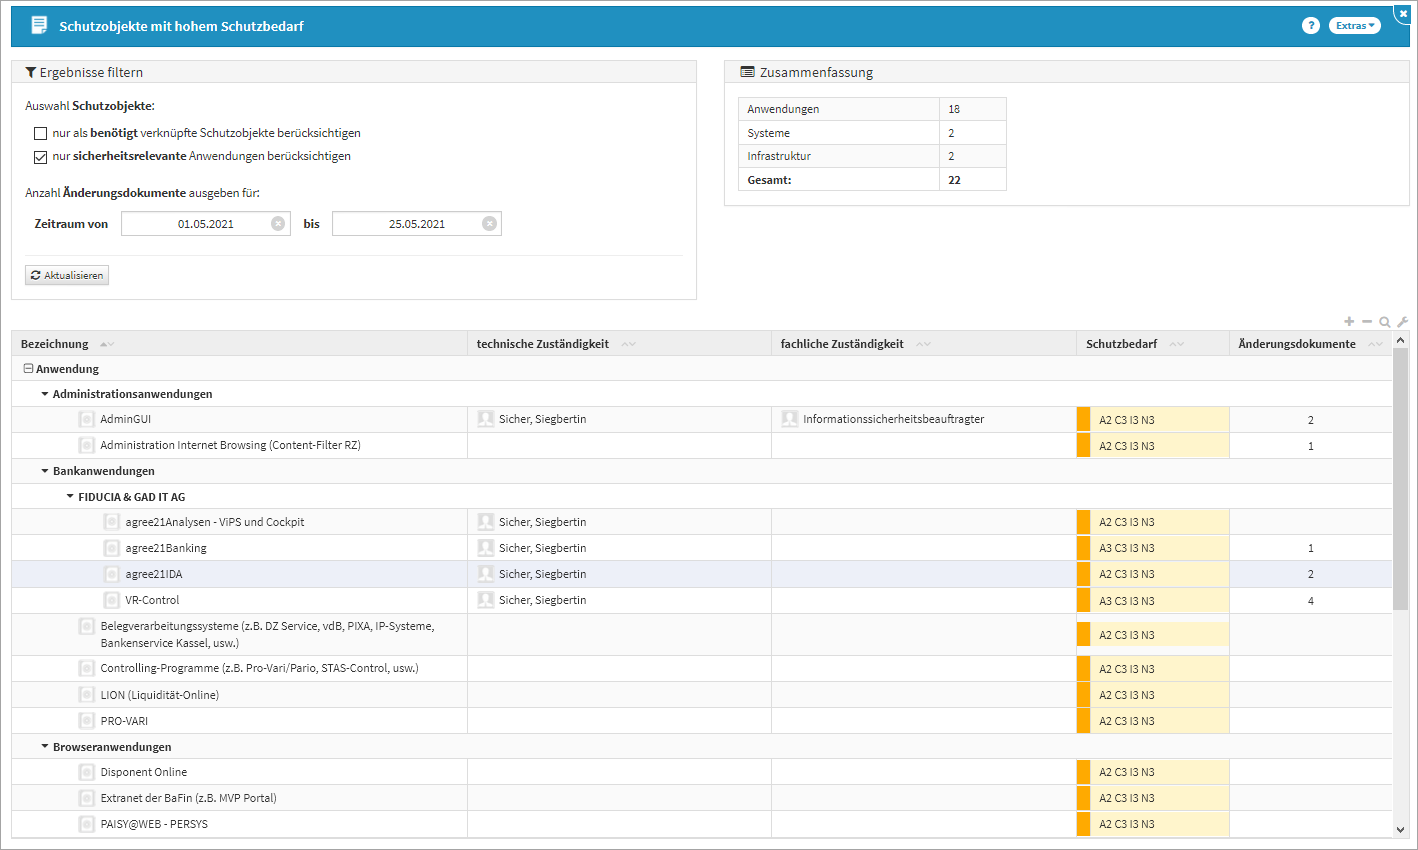Open the agree21Banking entry
Image resolution: width=1418 pixels, height=850 pixels.
click(x=166, y=548)
